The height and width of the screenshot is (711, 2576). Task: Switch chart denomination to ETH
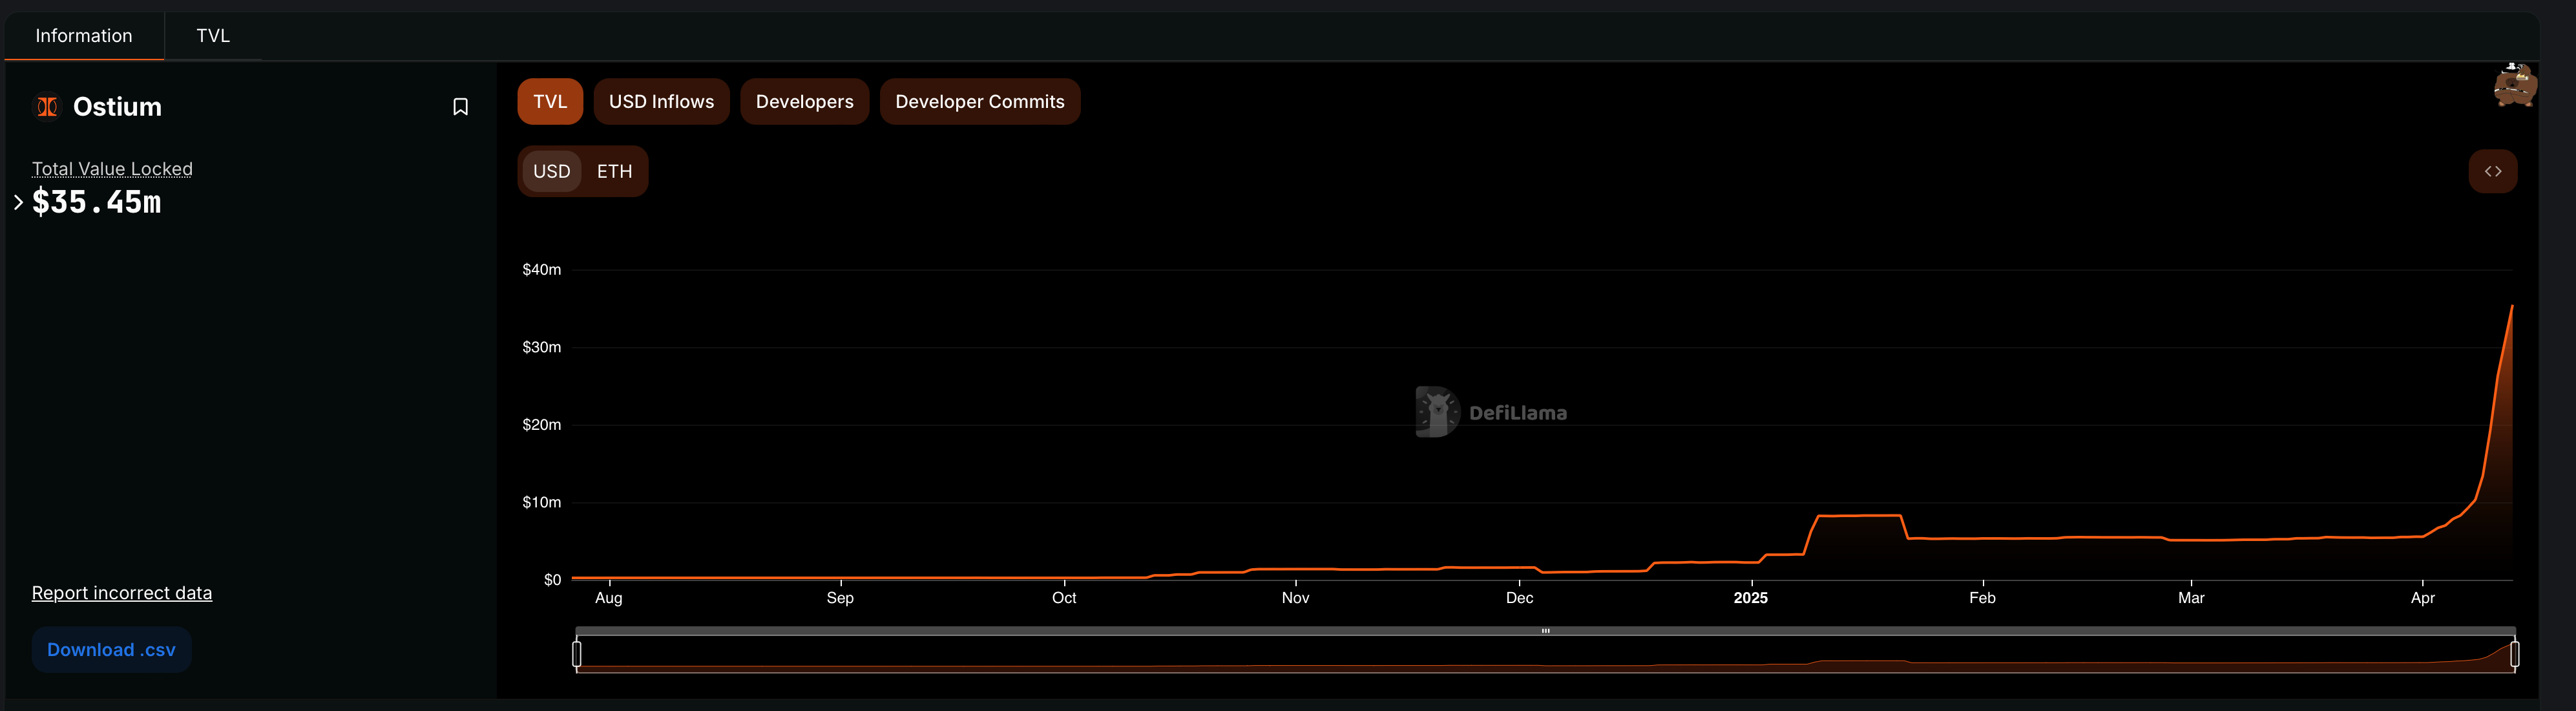614,172
